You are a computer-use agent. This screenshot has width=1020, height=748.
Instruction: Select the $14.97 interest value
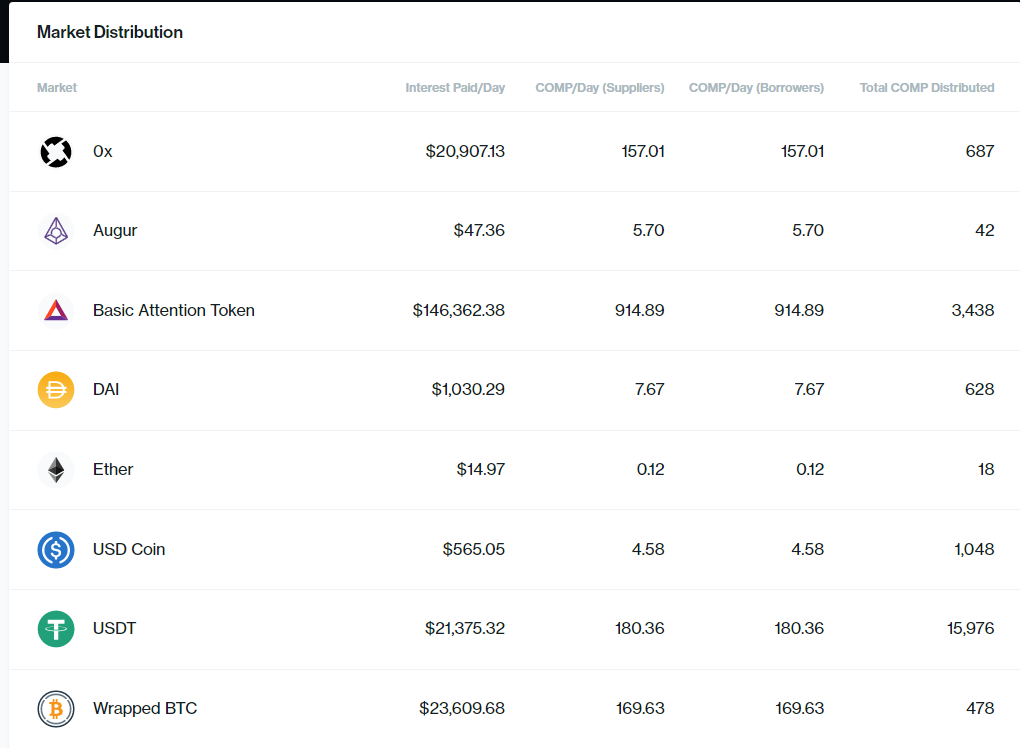481,470
